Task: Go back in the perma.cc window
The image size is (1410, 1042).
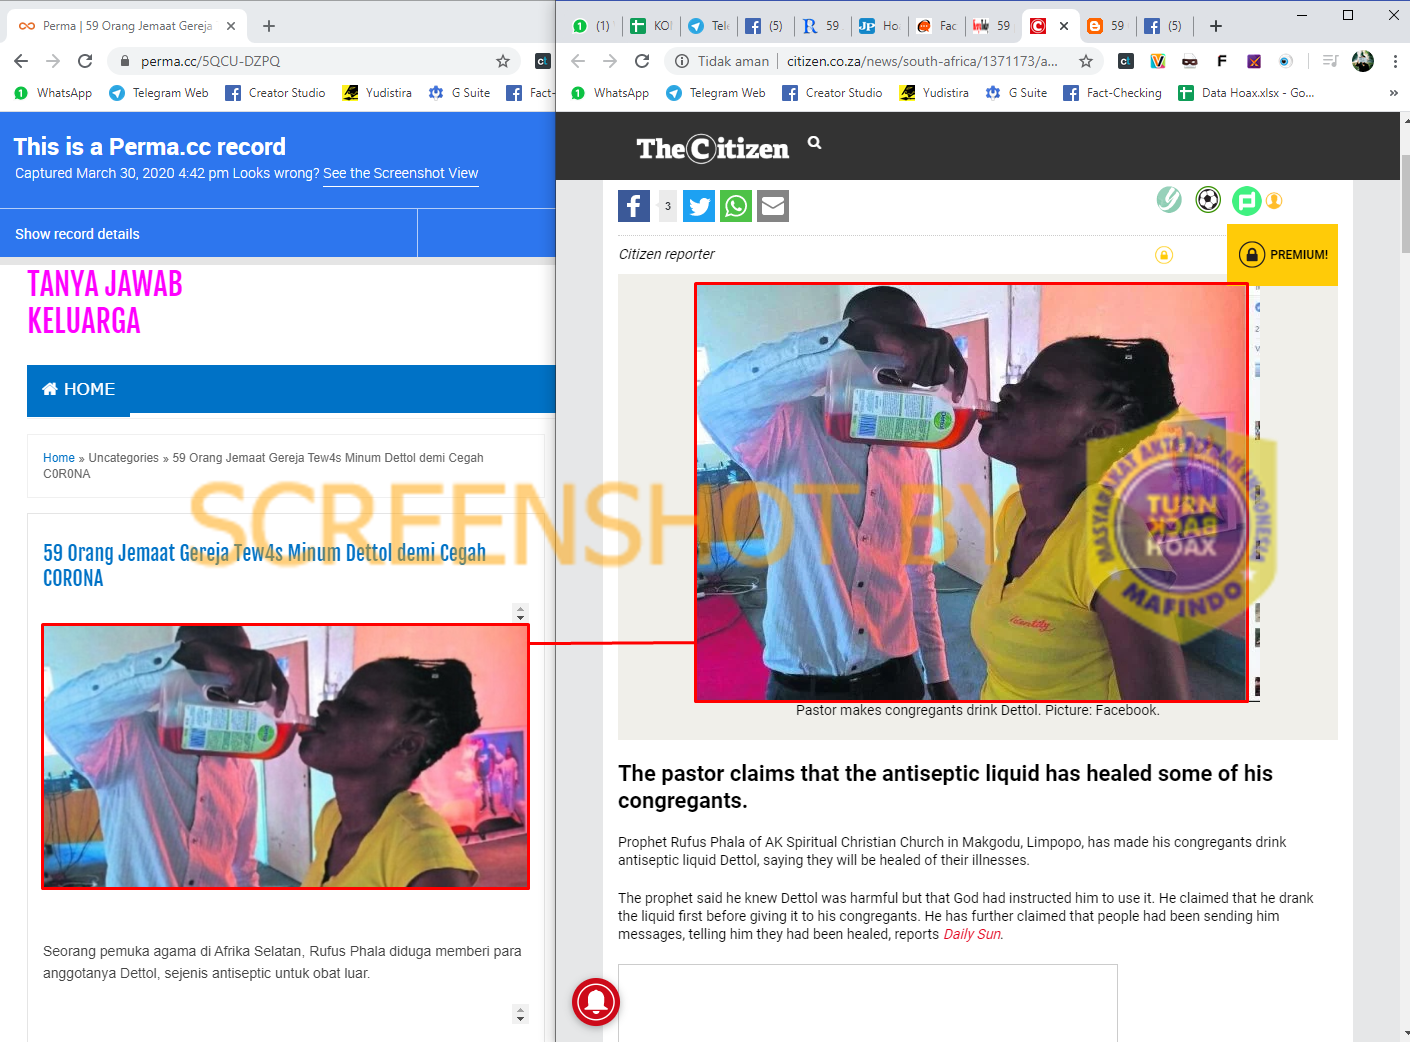Action: [21, 61]
